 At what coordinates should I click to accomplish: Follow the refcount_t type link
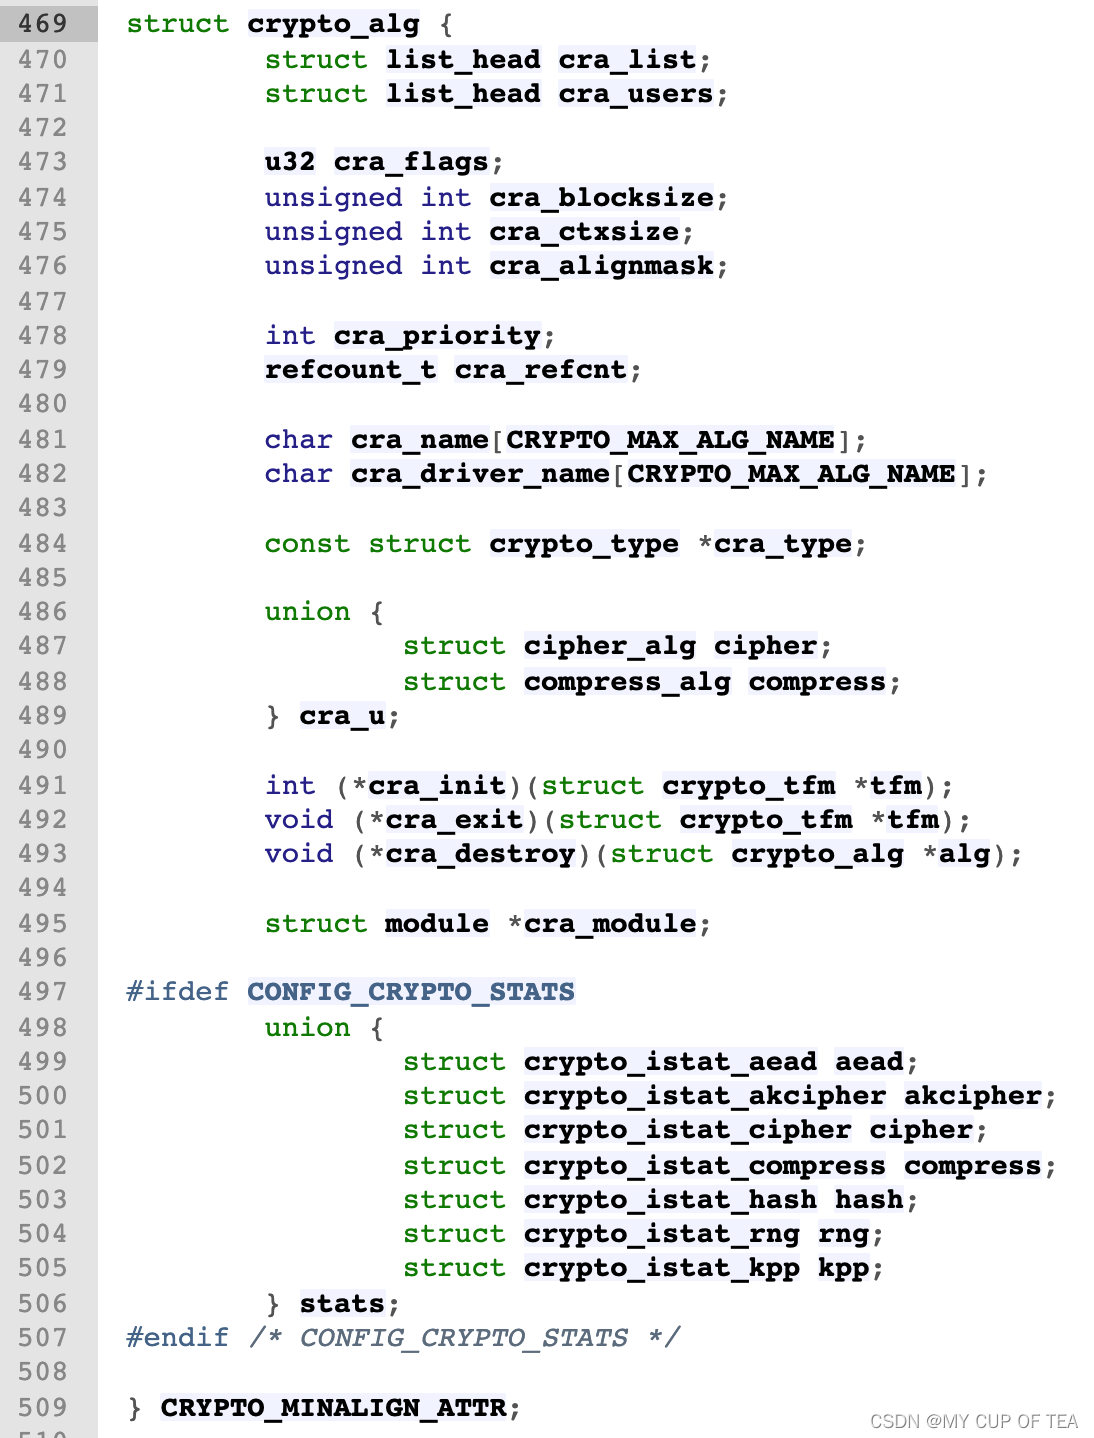tap(350, 370)
